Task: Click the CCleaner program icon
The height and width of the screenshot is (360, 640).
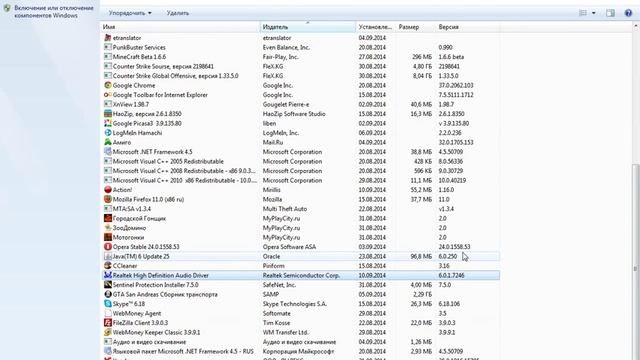Action: (108, 266)
